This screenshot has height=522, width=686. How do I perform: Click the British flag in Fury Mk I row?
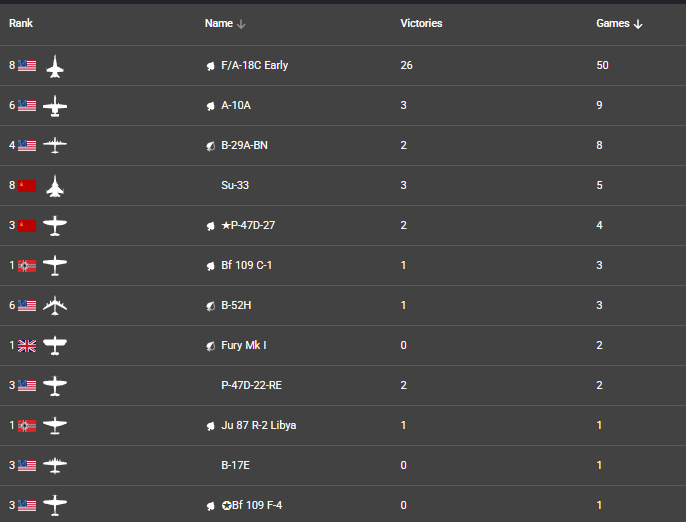27,346
